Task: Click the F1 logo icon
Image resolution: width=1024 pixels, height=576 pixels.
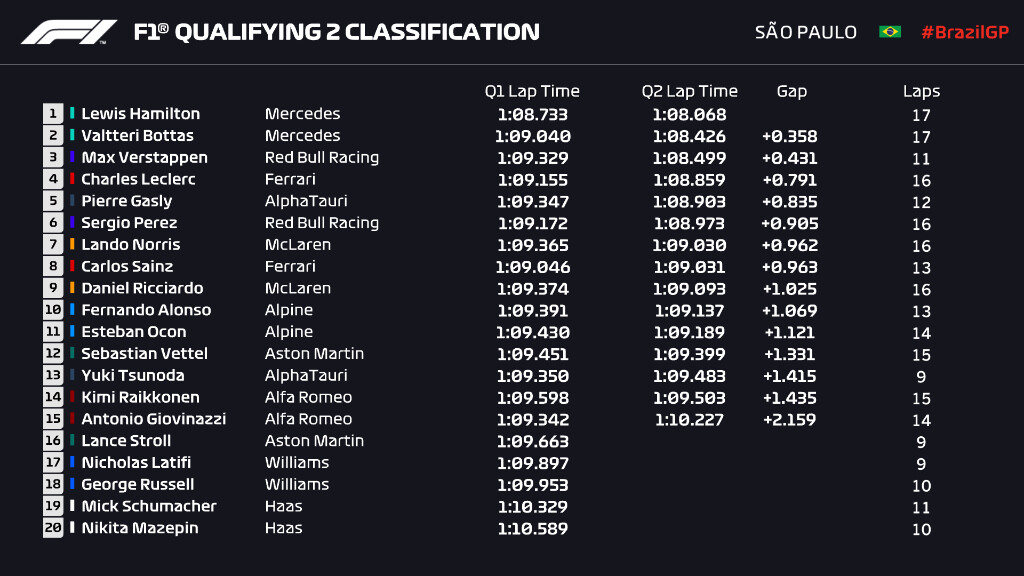Action: pyautogui.click(x=68, y=32)
